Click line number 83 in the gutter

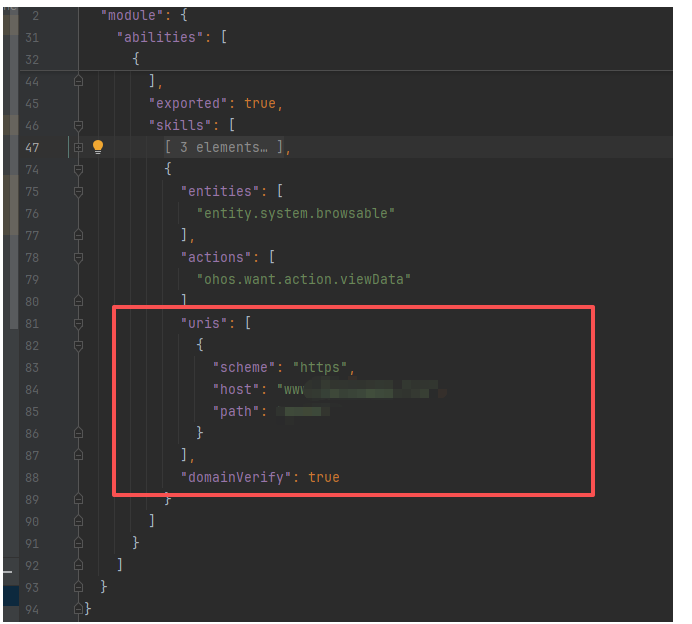click(32, 368)
